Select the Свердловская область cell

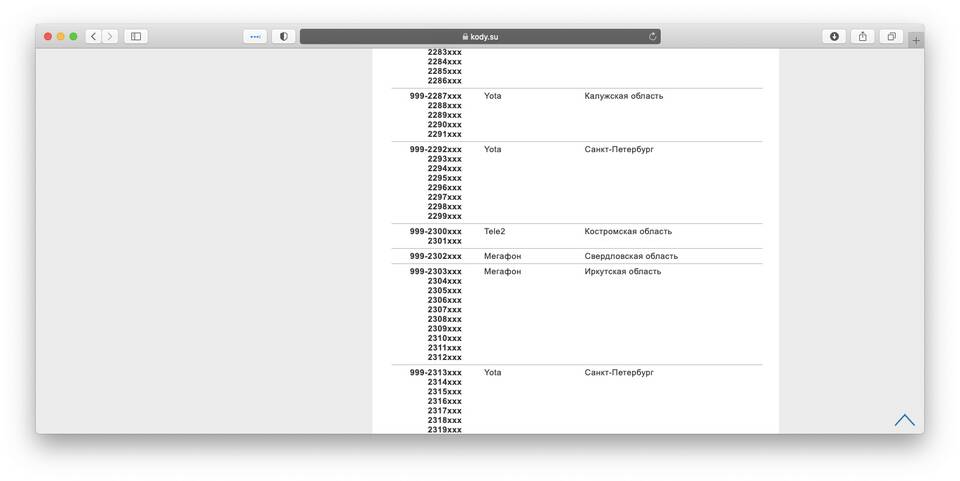point(631,256)
